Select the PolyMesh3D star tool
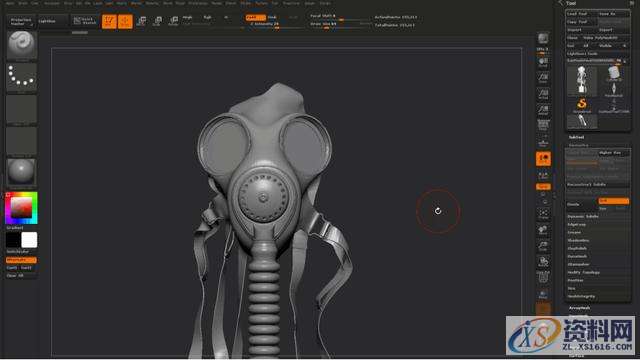This screenshot has width=640, height=360. (613, 89)
